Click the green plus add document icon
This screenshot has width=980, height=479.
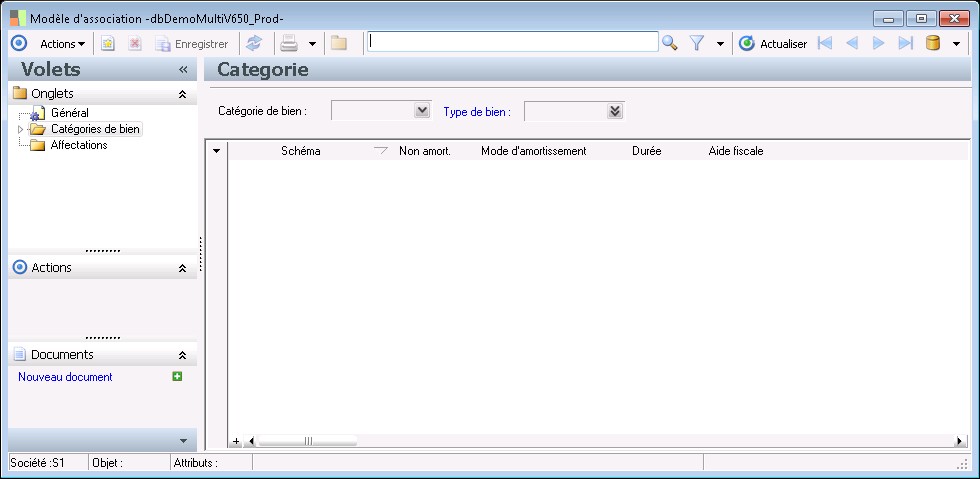pos(178,376)
